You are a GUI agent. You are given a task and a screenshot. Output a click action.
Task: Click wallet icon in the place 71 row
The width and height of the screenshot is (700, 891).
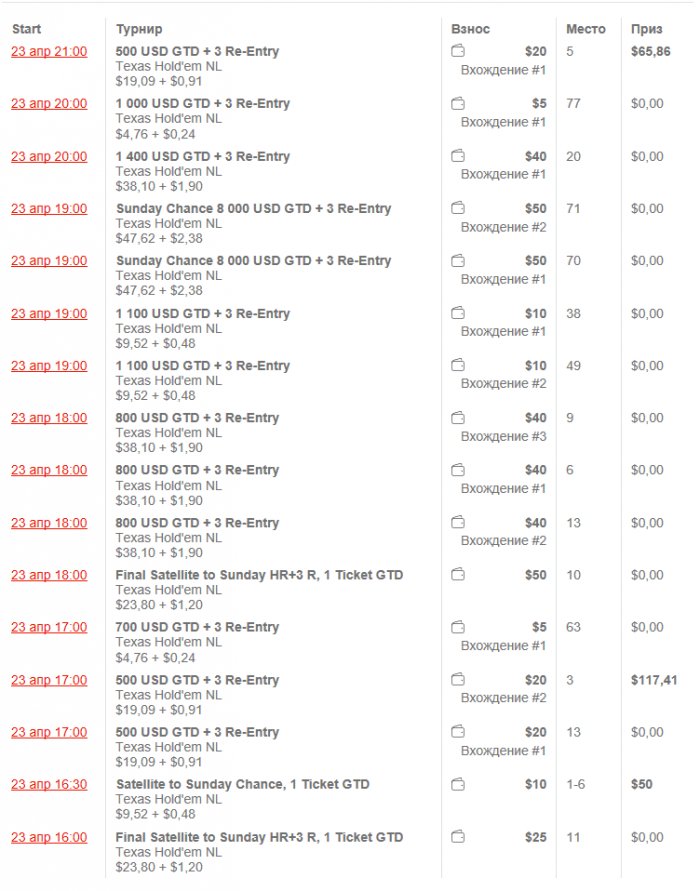click(458, 208)
